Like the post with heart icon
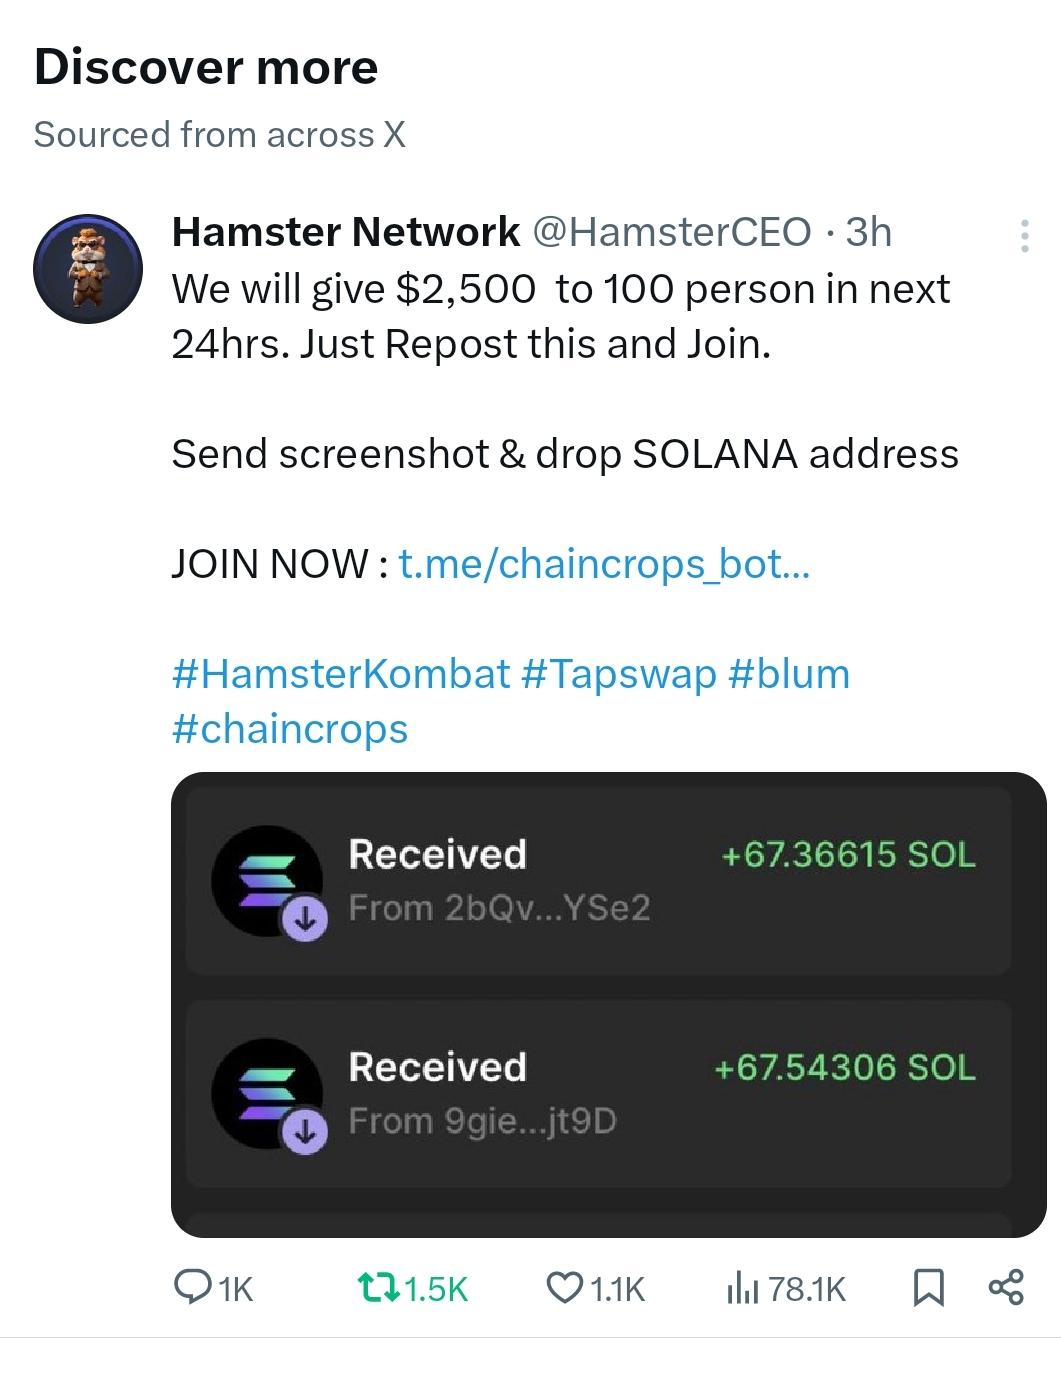The height and width of the screenshot is (1379, 1061). point(565,1287)
